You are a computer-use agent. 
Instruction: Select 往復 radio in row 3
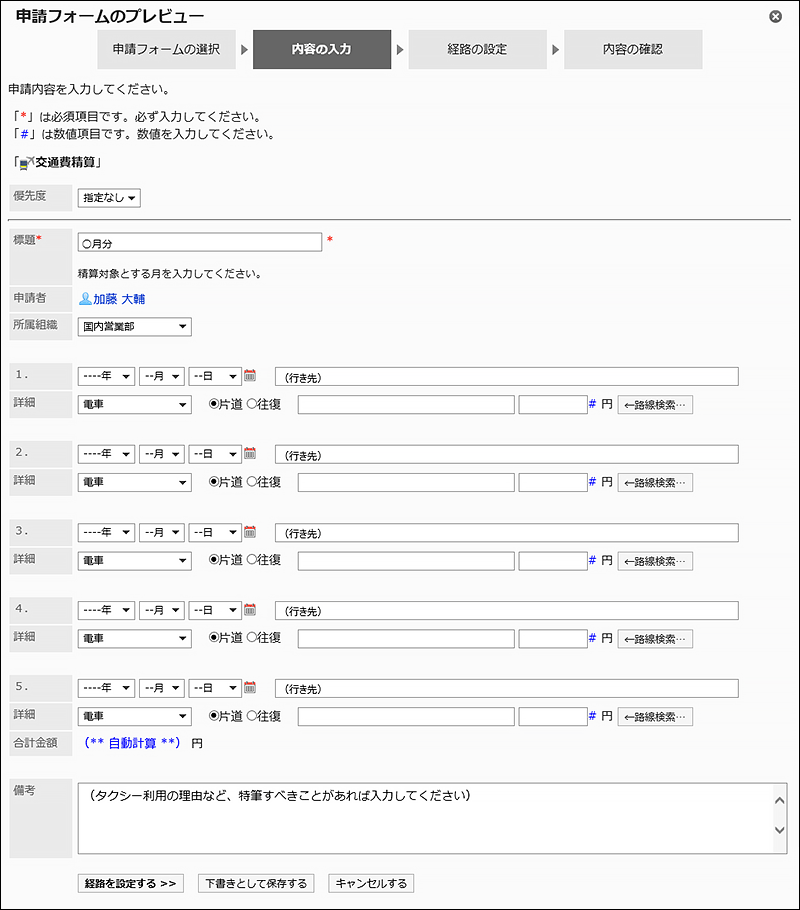(x=251, y=559)
